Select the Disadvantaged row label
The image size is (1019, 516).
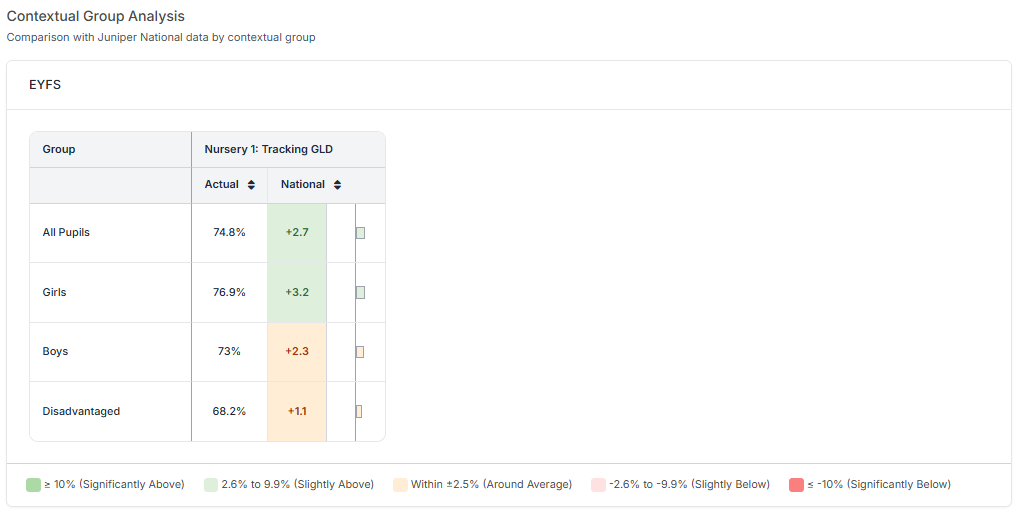(x=81, y=411)
